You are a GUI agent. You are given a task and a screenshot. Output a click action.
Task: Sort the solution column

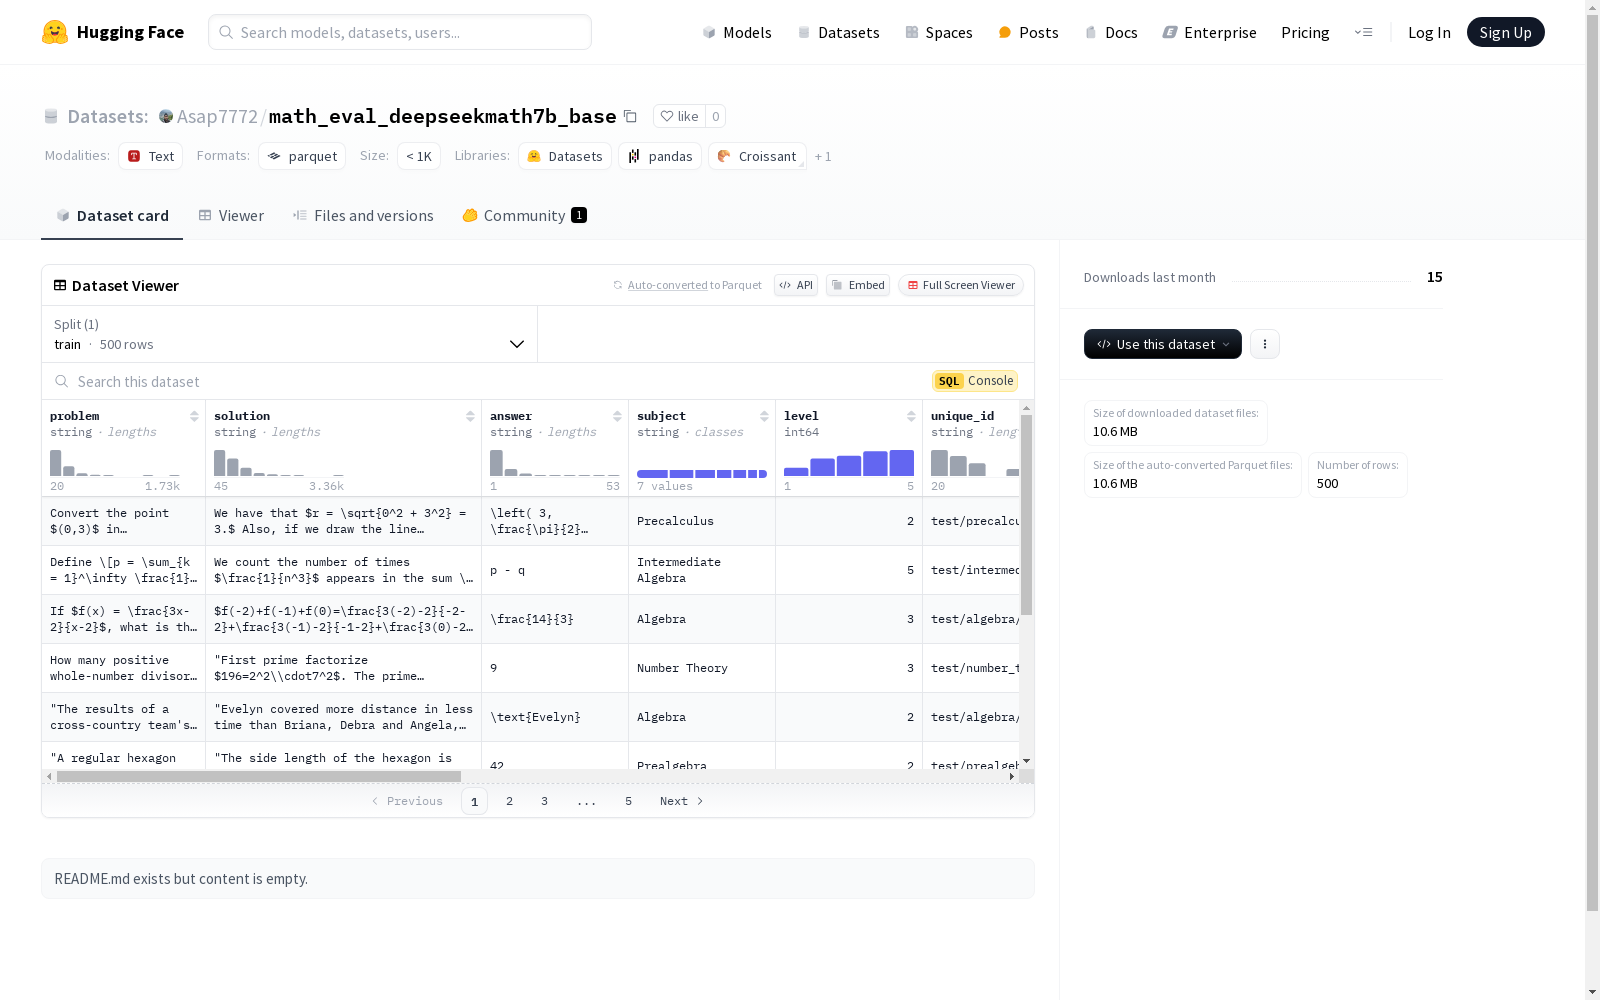pyautogui.click(x=470, y=416)
